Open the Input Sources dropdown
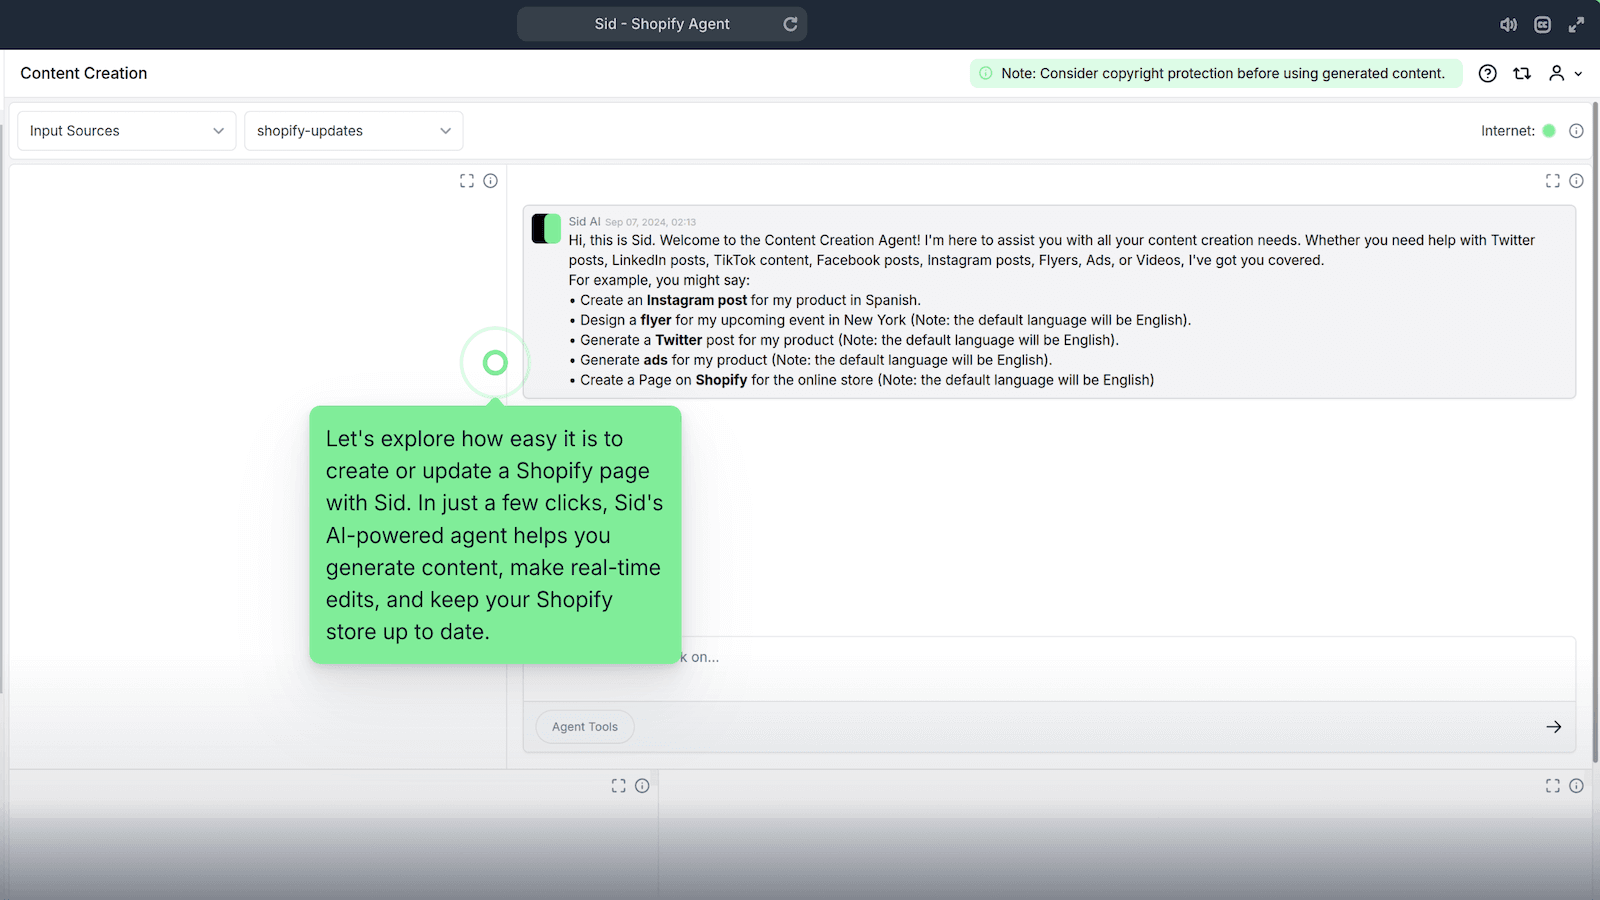Image resolution: width=1600 pixels, height=900 pixels. (x=127, y=131)
